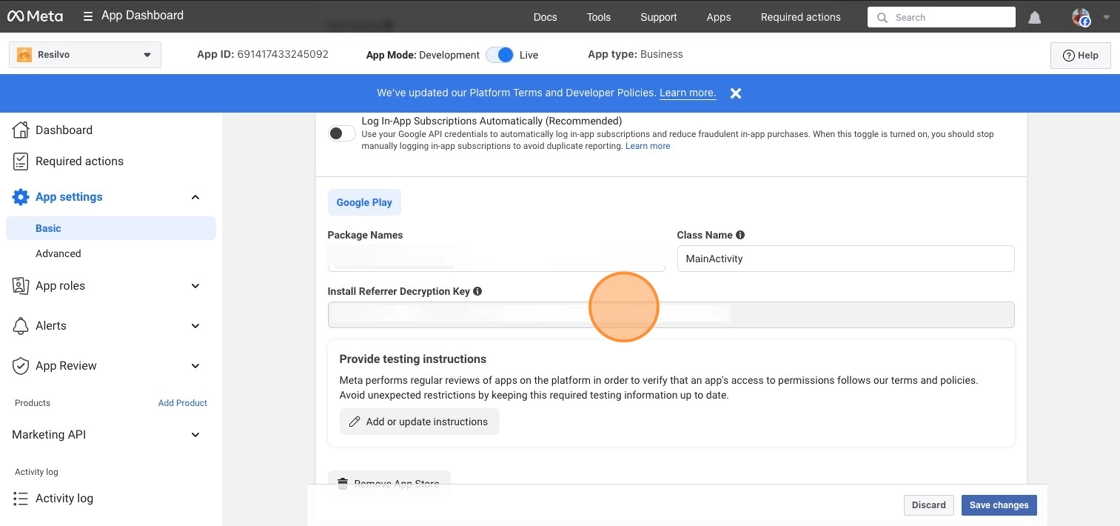The width and height of the screenshot is (1120, 526).
Task: Click Add or update instructions button
Action: [419, 422]
